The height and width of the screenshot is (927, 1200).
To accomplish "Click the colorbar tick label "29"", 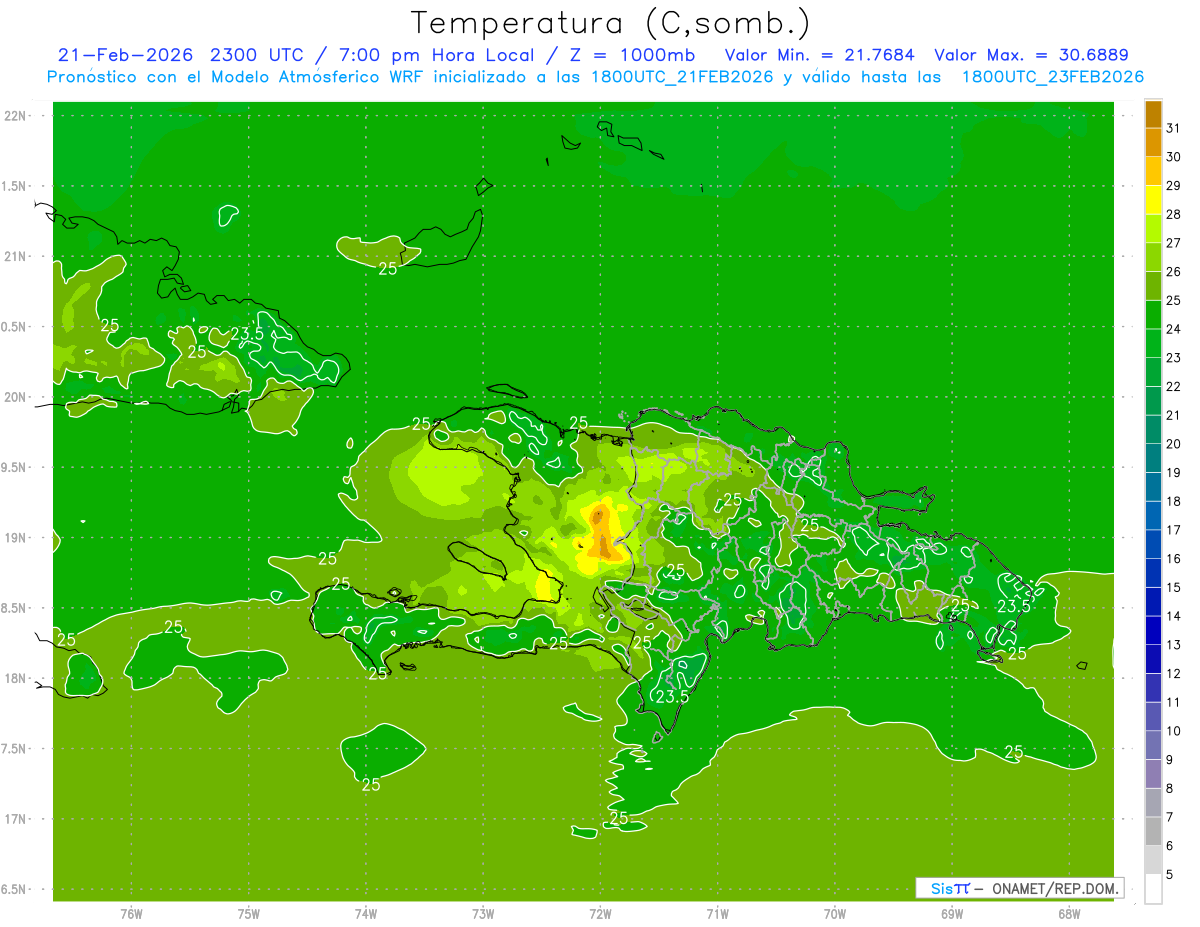I will (1174, 186).
